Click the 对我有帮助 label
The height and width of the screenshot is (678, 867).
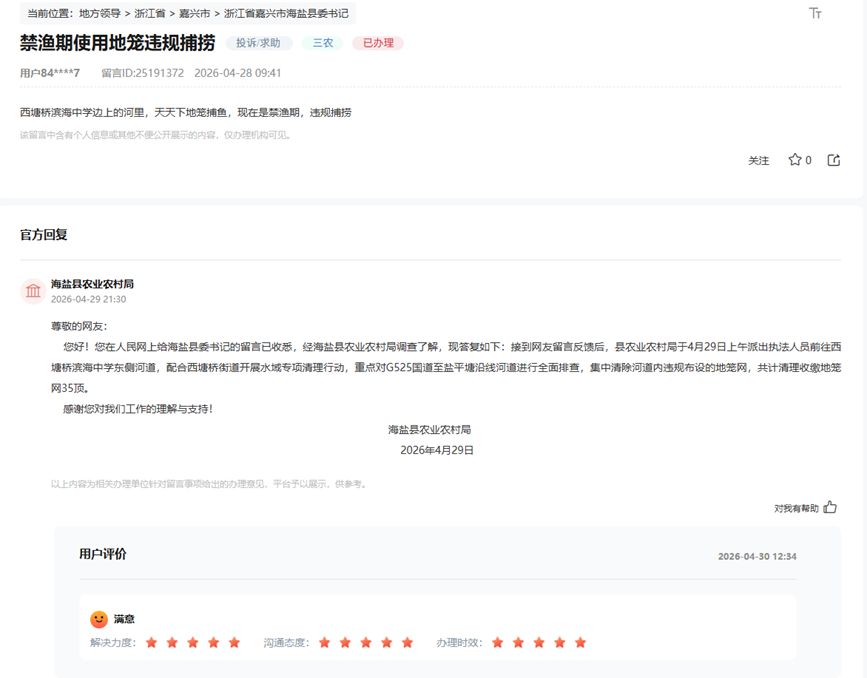click(796, 508)
